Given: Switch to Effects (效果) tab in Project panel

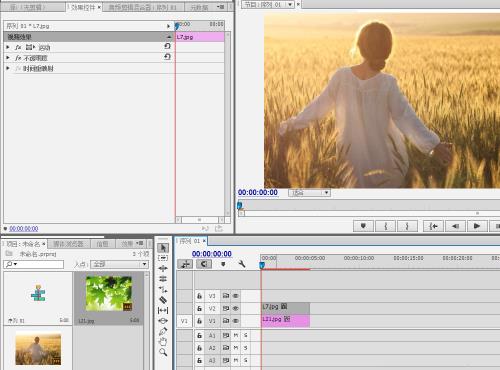Looking at the screenshot, I should click(127, 244).
